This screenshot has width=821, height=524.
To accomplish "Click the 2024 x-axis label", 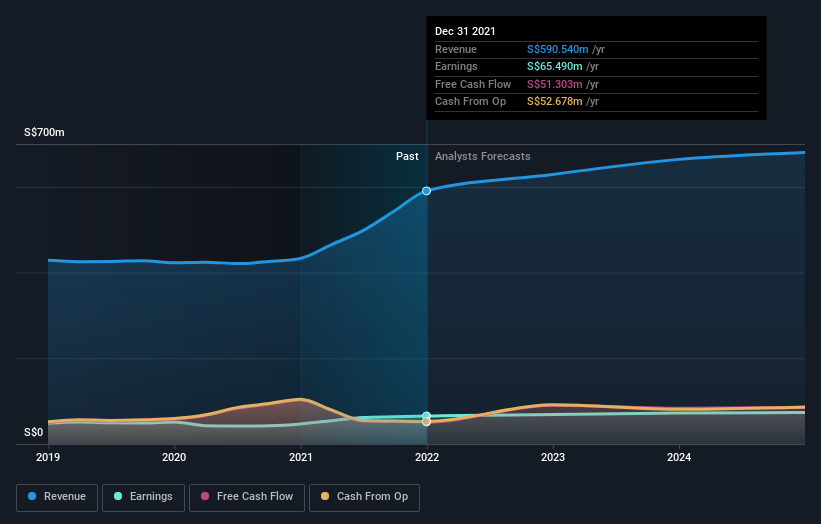I will click(679, 458).
